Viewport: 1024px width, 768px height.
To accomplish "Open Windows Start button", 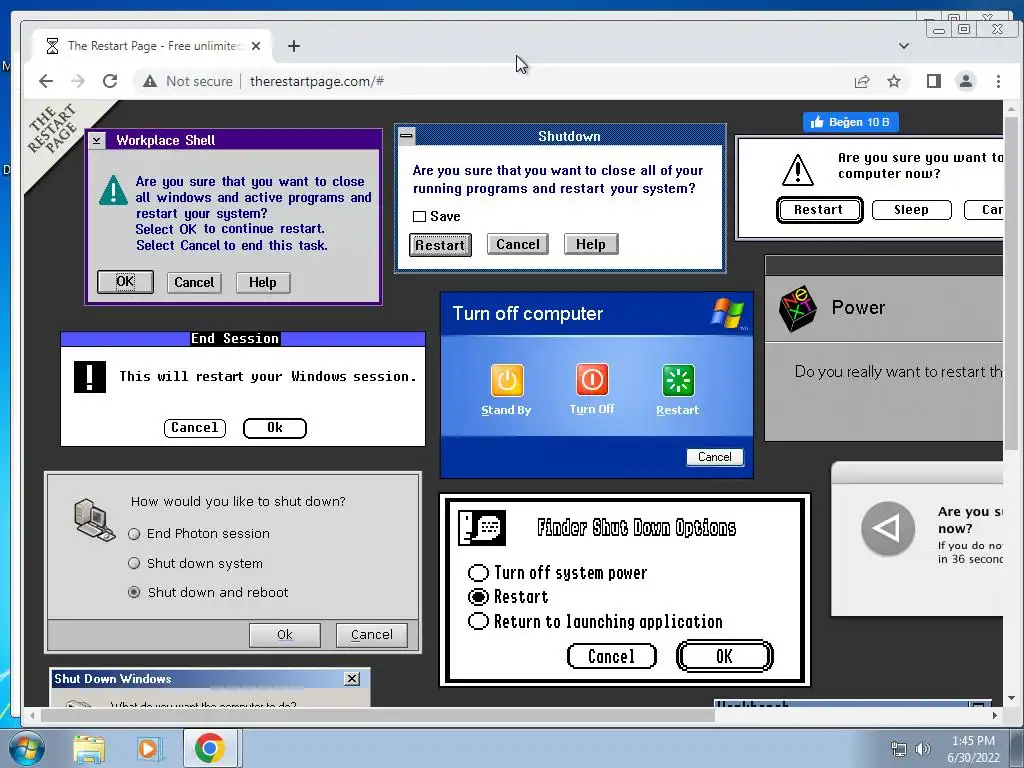I will (27, 748).
